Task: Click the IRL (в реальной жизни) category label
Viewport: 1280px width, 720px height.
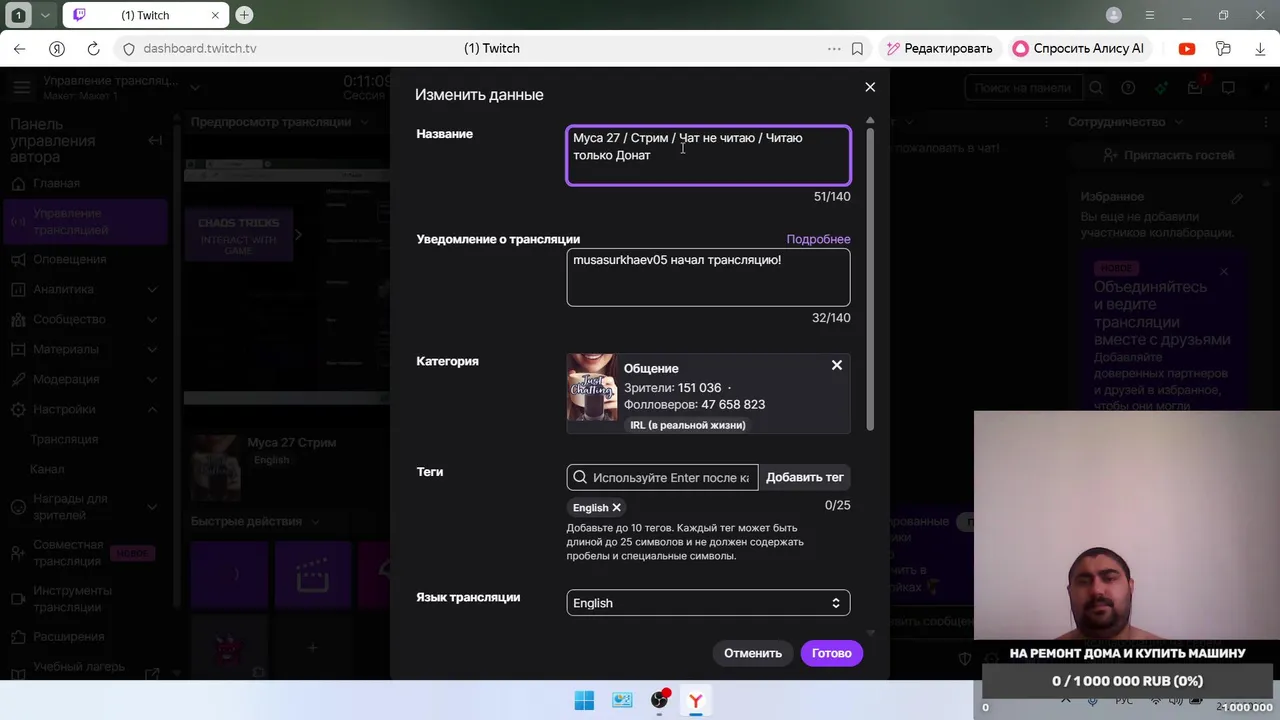Action: point(688,425)
